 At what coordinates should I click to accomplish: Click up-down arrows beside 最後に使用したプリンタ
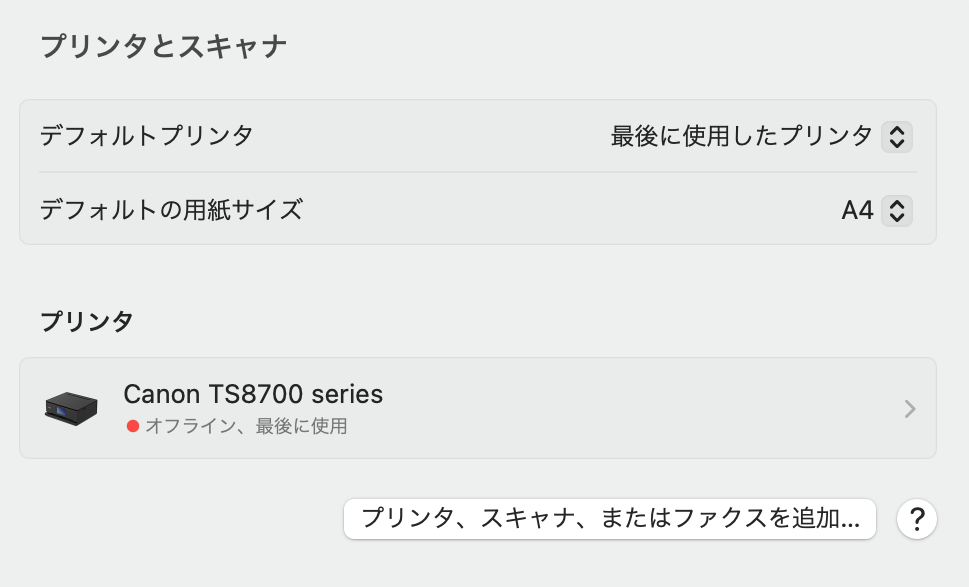897,137
